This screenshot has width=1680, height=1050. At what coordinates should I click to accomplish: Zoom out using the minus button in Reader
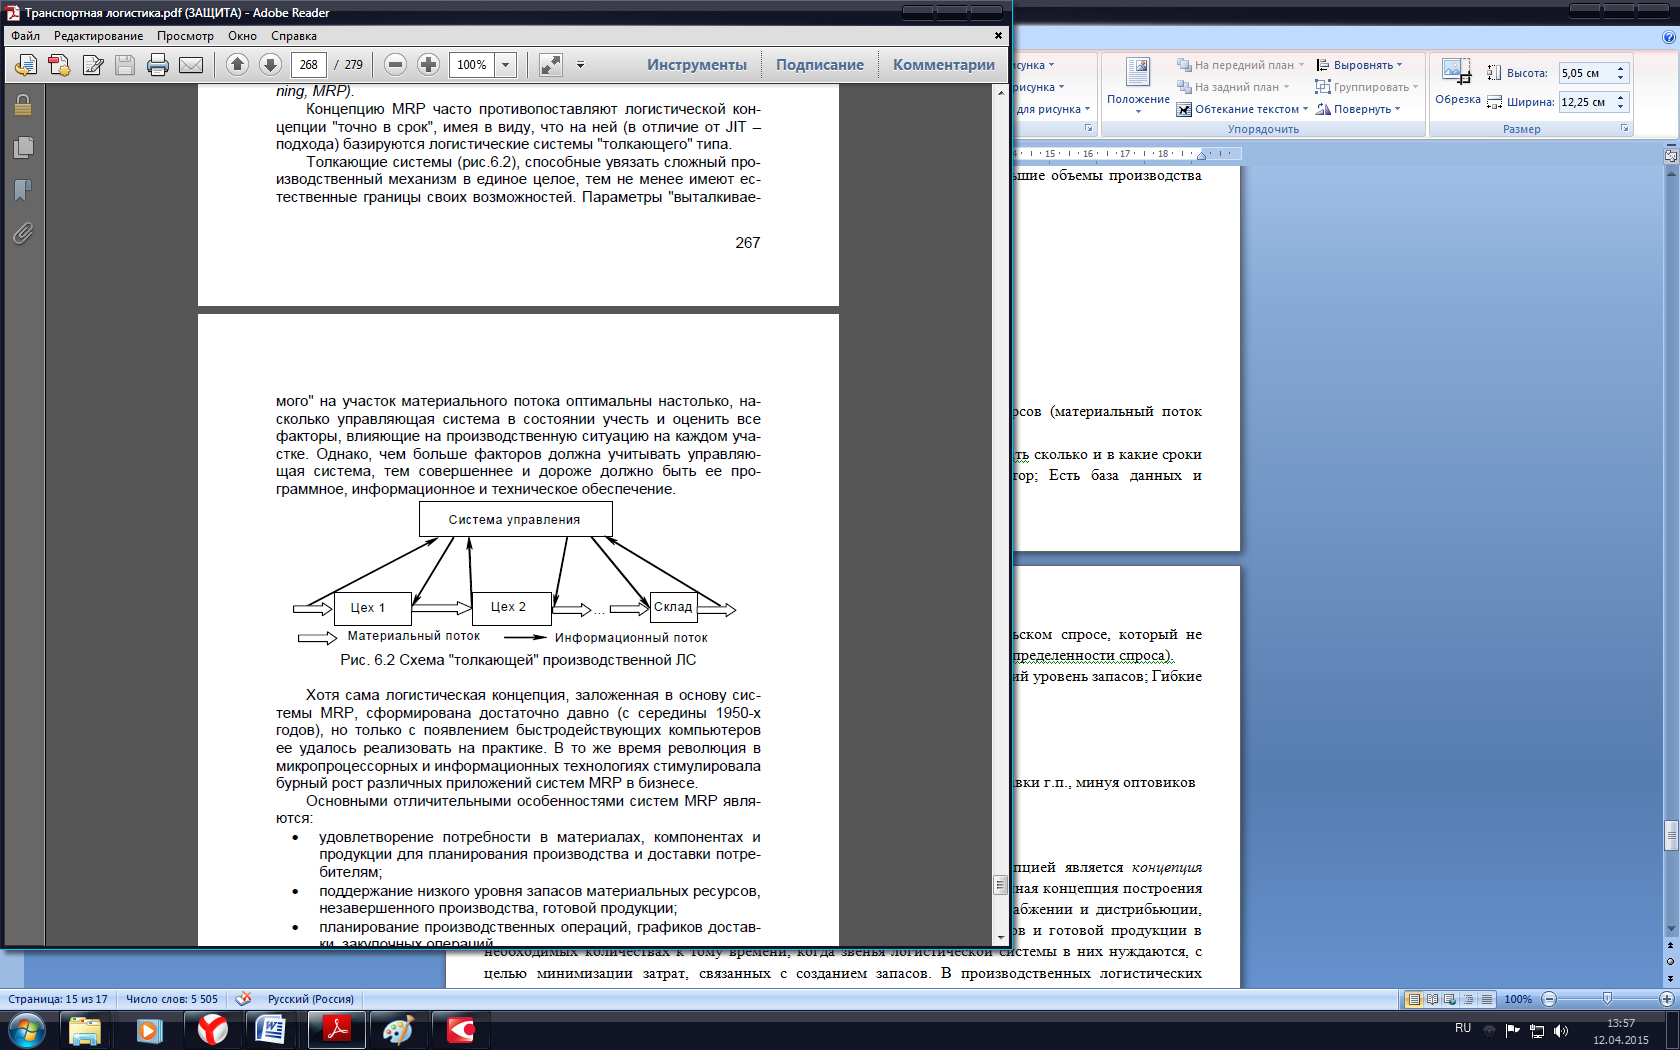395,65
